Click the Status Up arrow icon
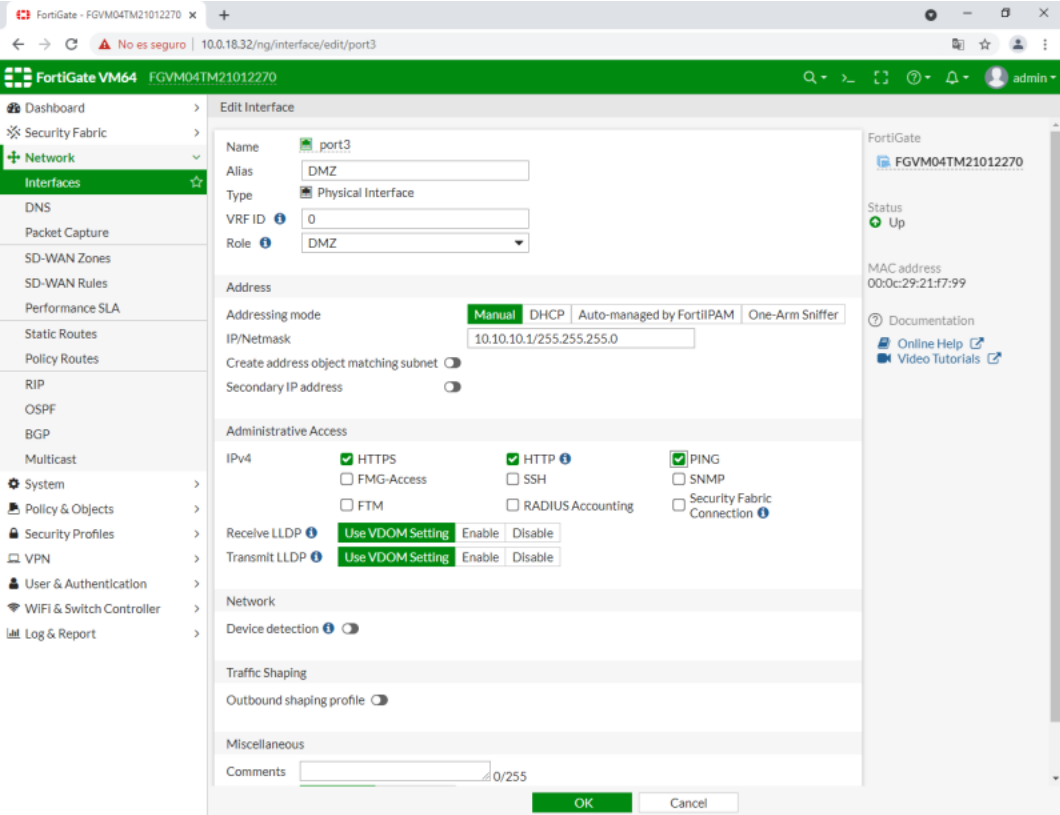 click(875, 222)
